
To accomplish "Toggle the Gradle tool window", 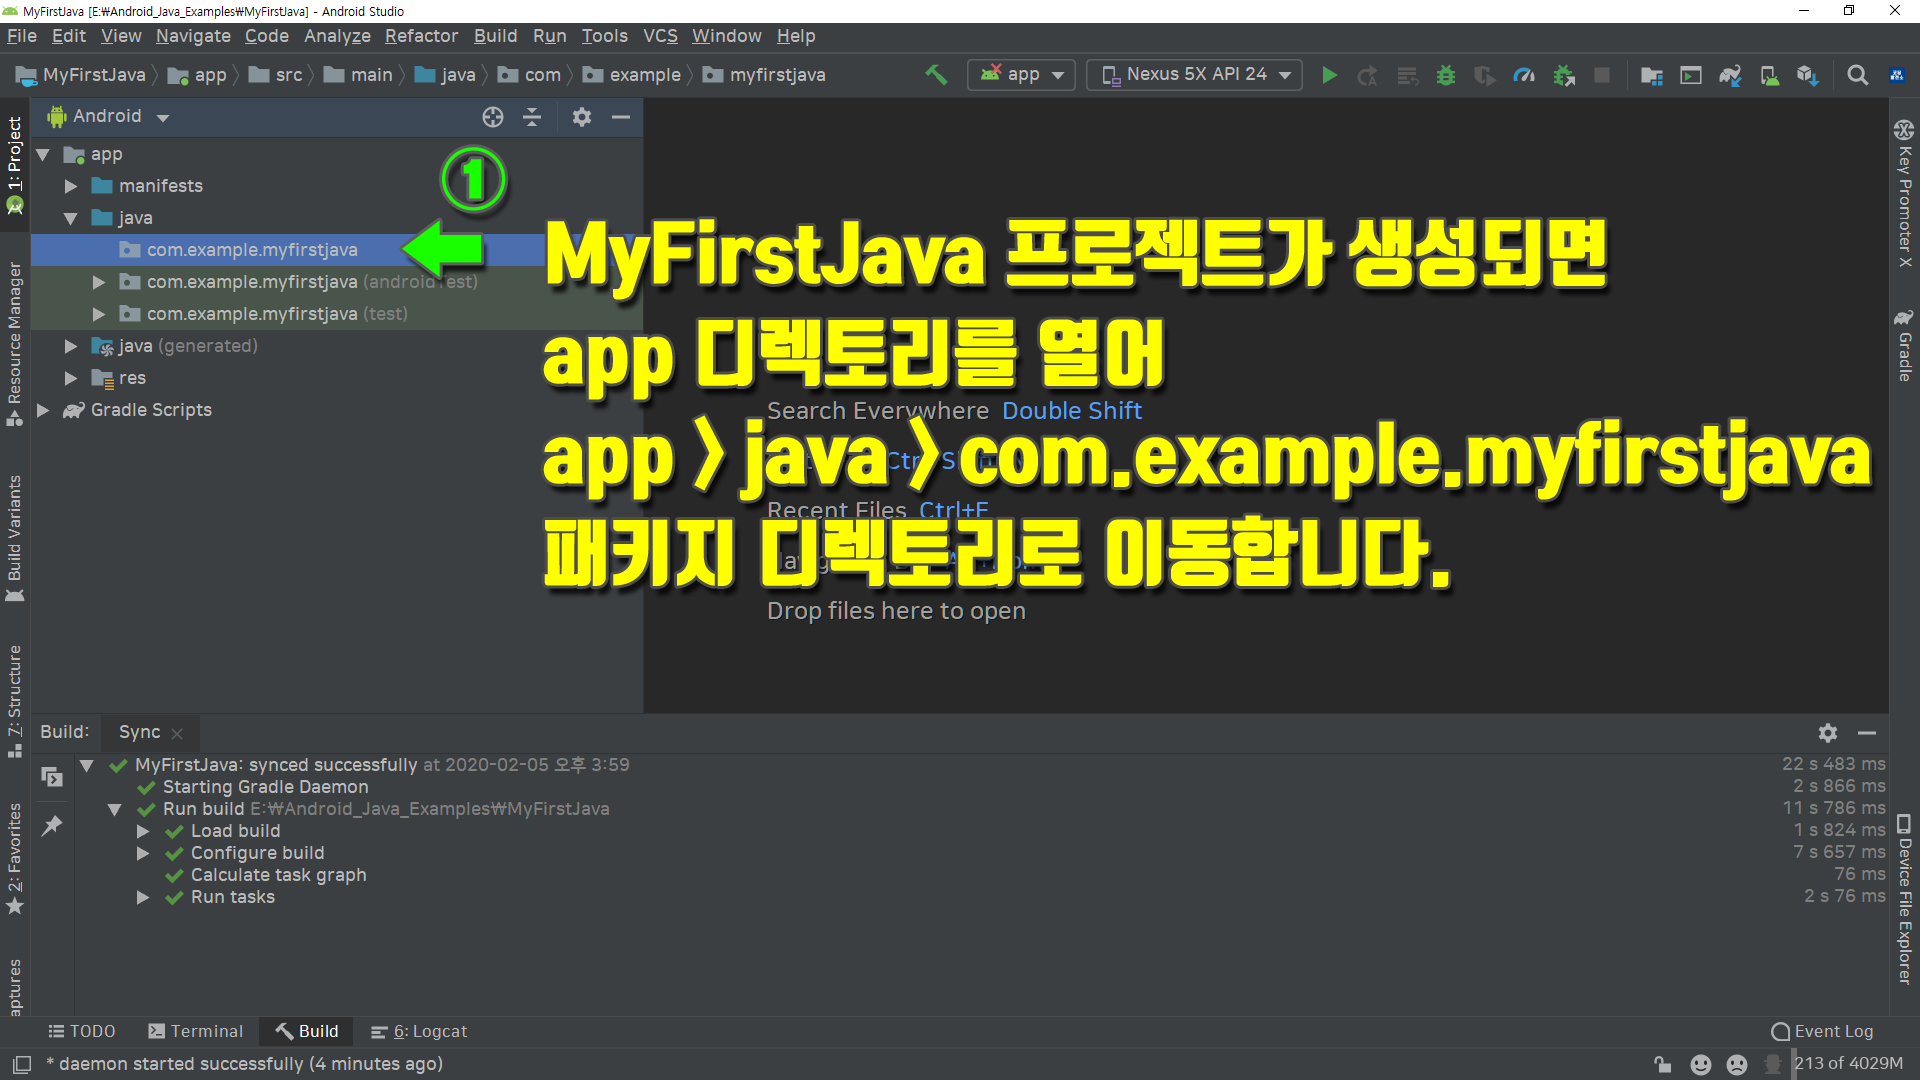I will [x=1904, y=345].
